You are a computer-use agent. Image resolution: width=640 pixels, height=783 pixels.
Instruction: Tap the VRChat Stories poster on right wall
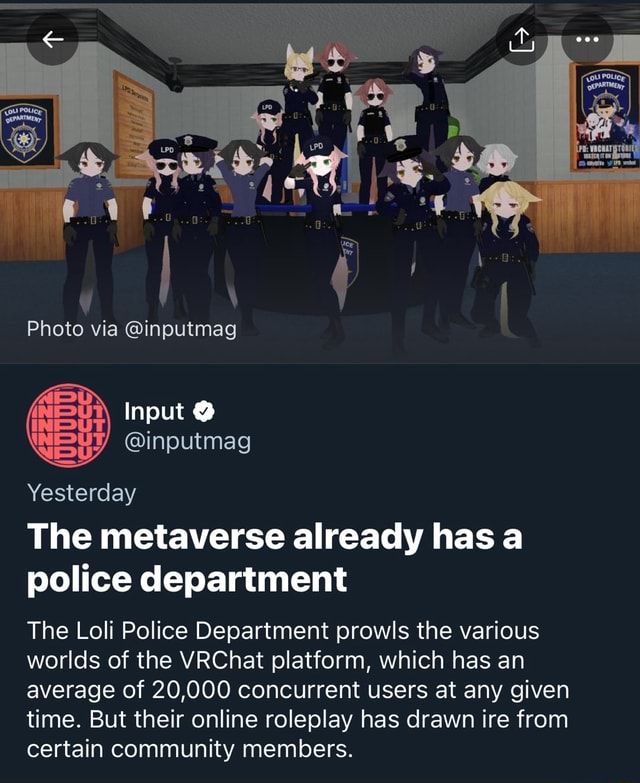[x=605, y=117]
